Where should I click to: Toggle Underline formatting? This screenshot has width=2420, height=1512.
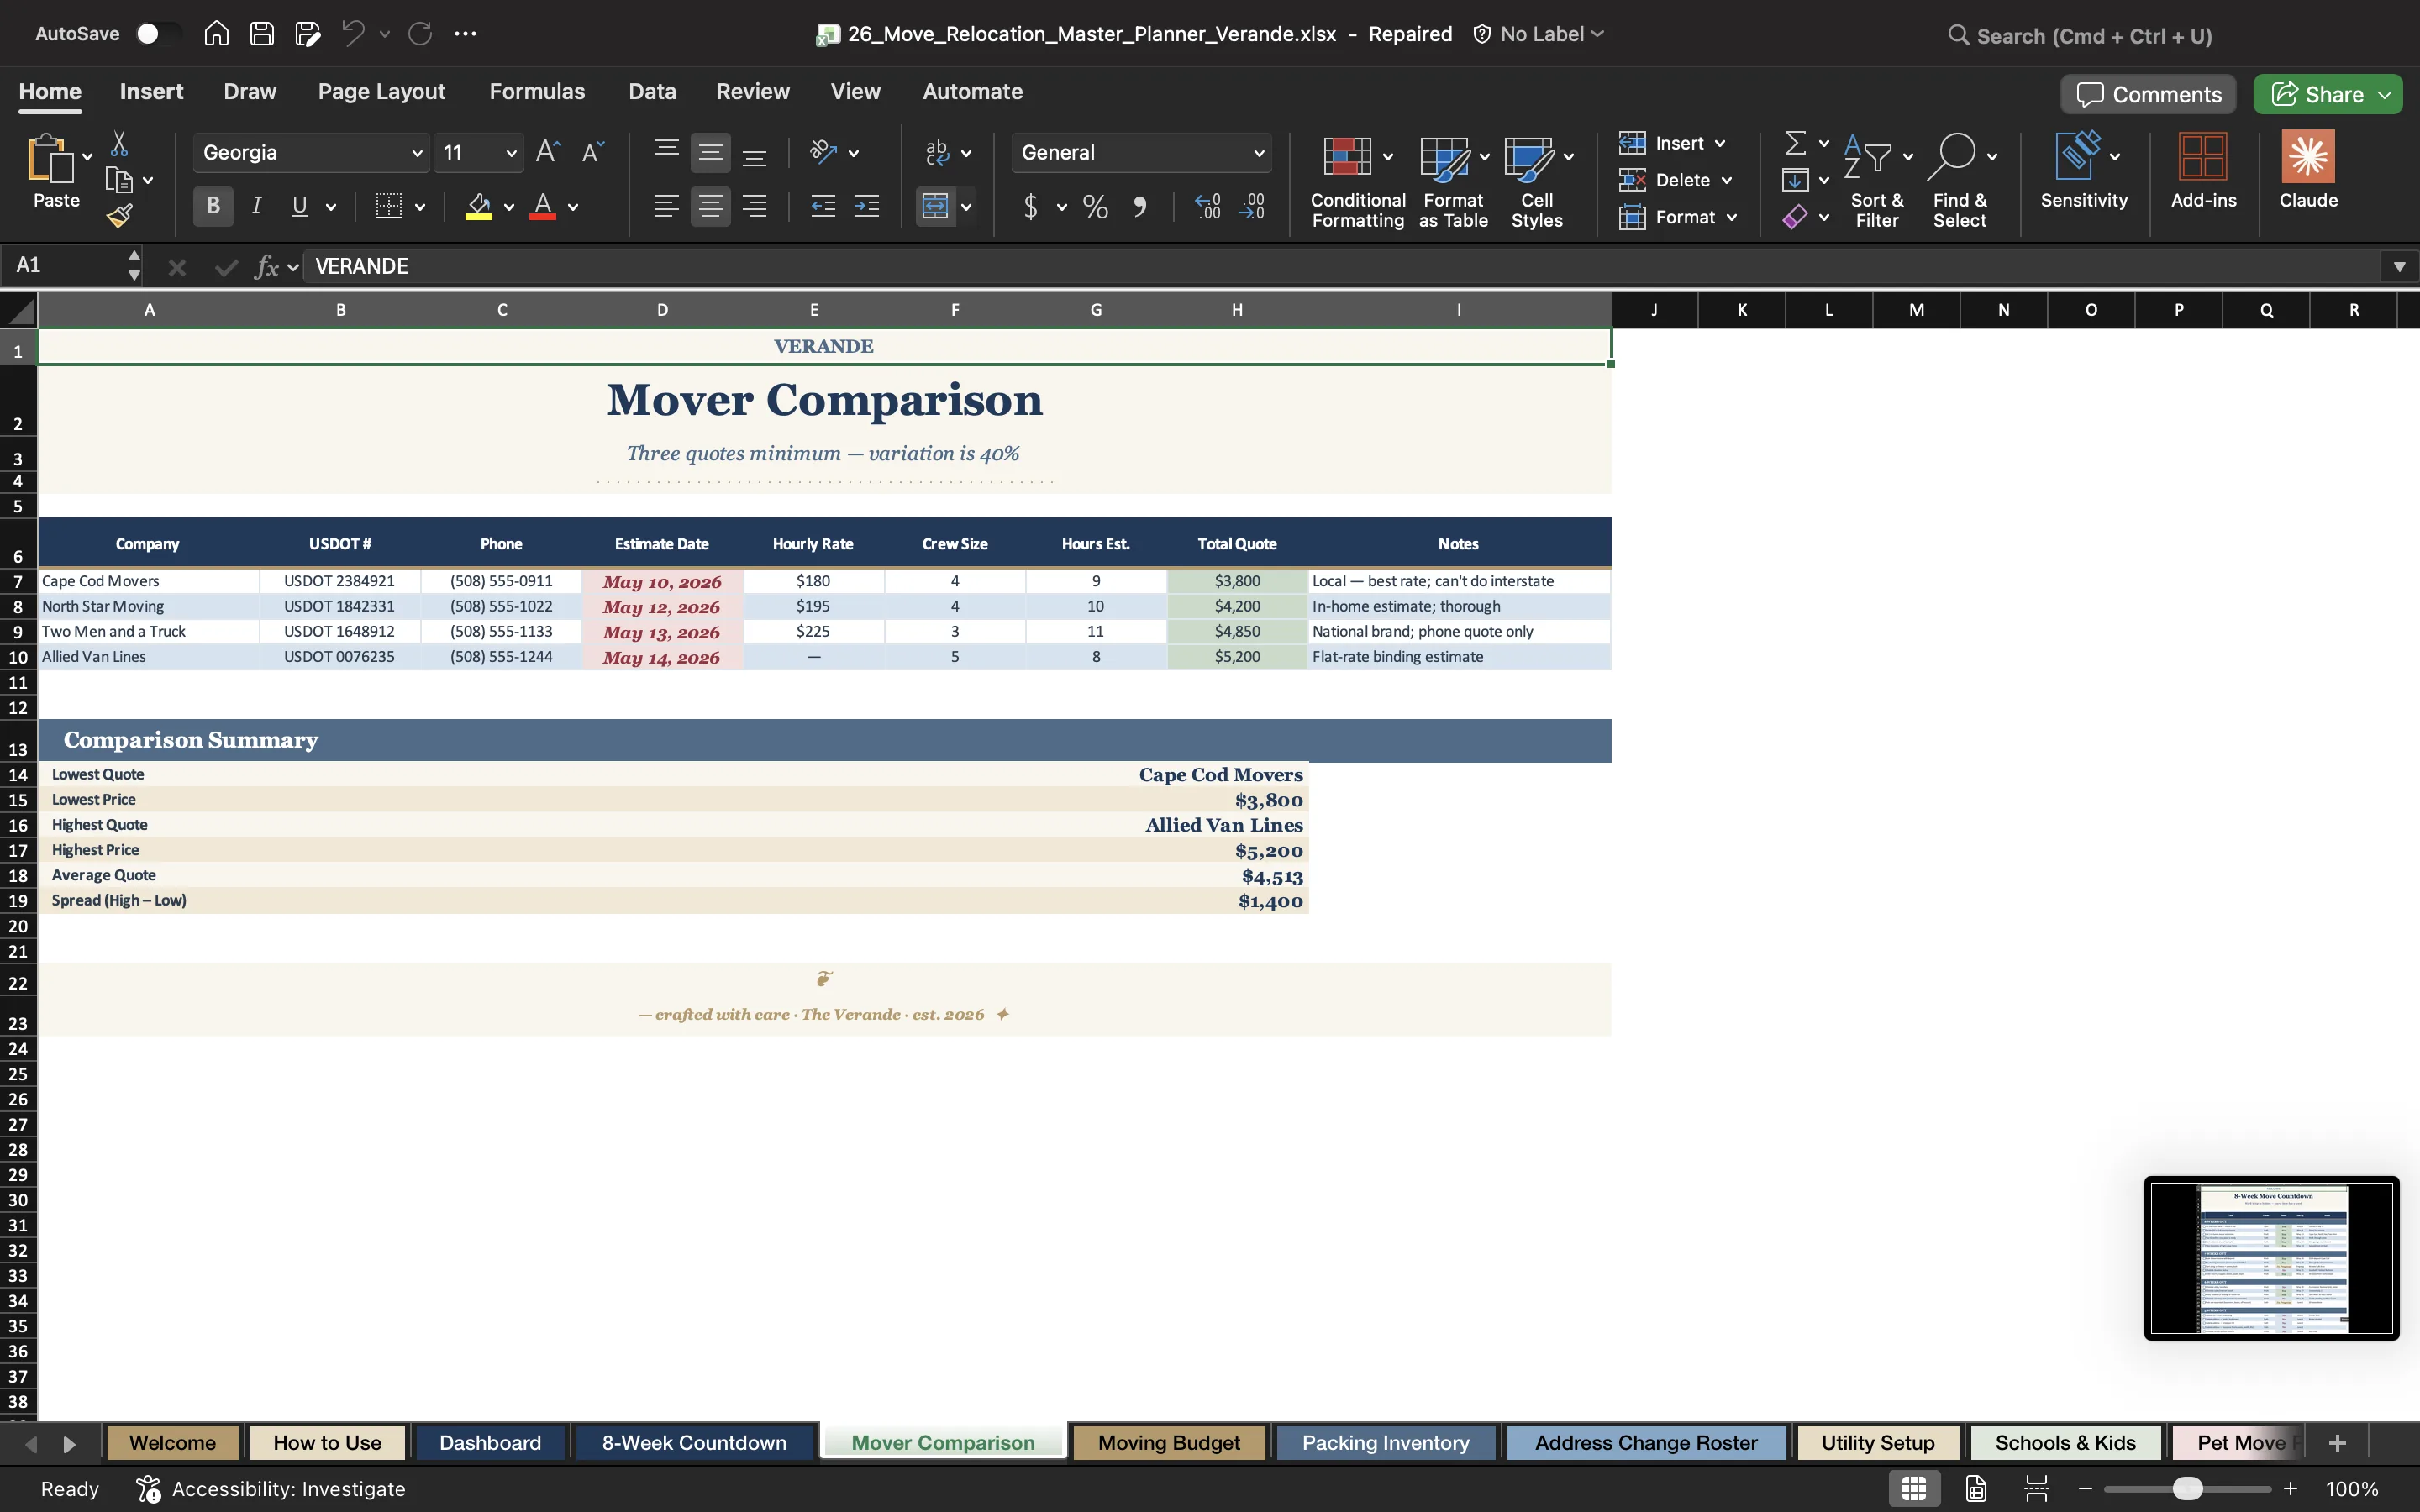coord(299,207)
